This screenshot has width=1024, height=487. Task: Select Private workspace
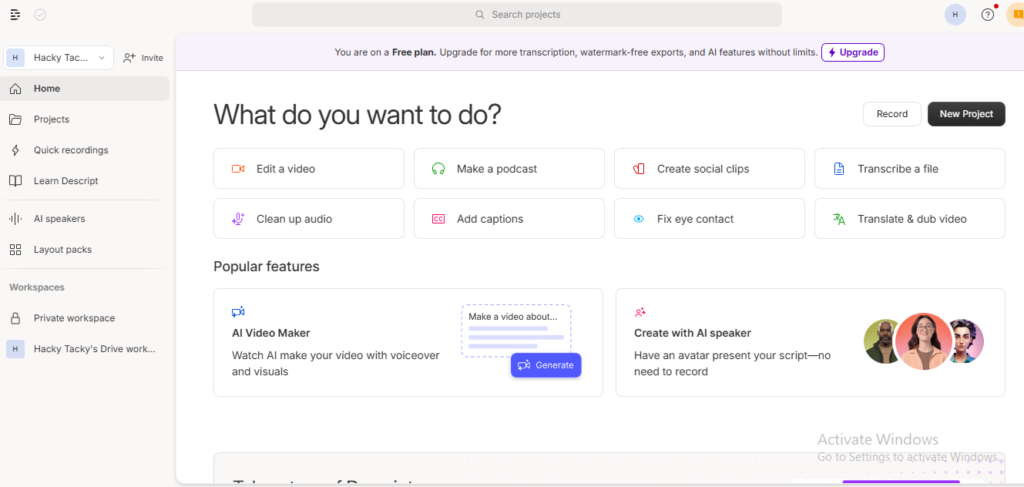[x=85, y=318]
